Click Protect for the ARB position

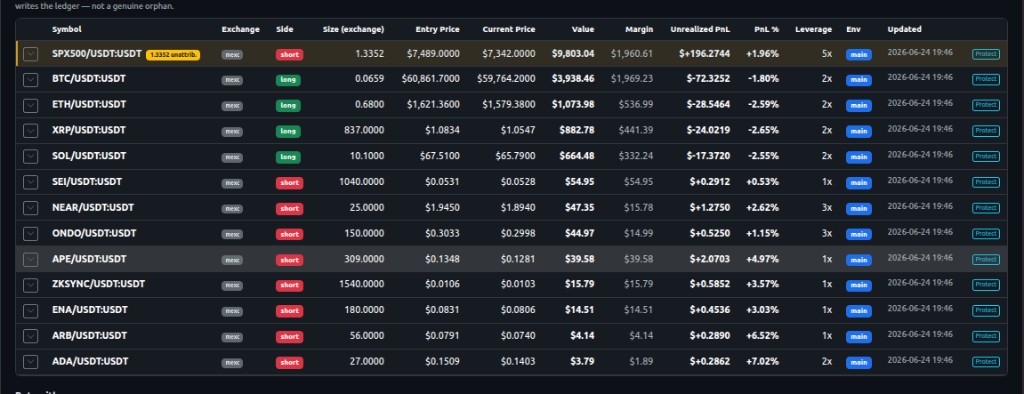point(985,336)
